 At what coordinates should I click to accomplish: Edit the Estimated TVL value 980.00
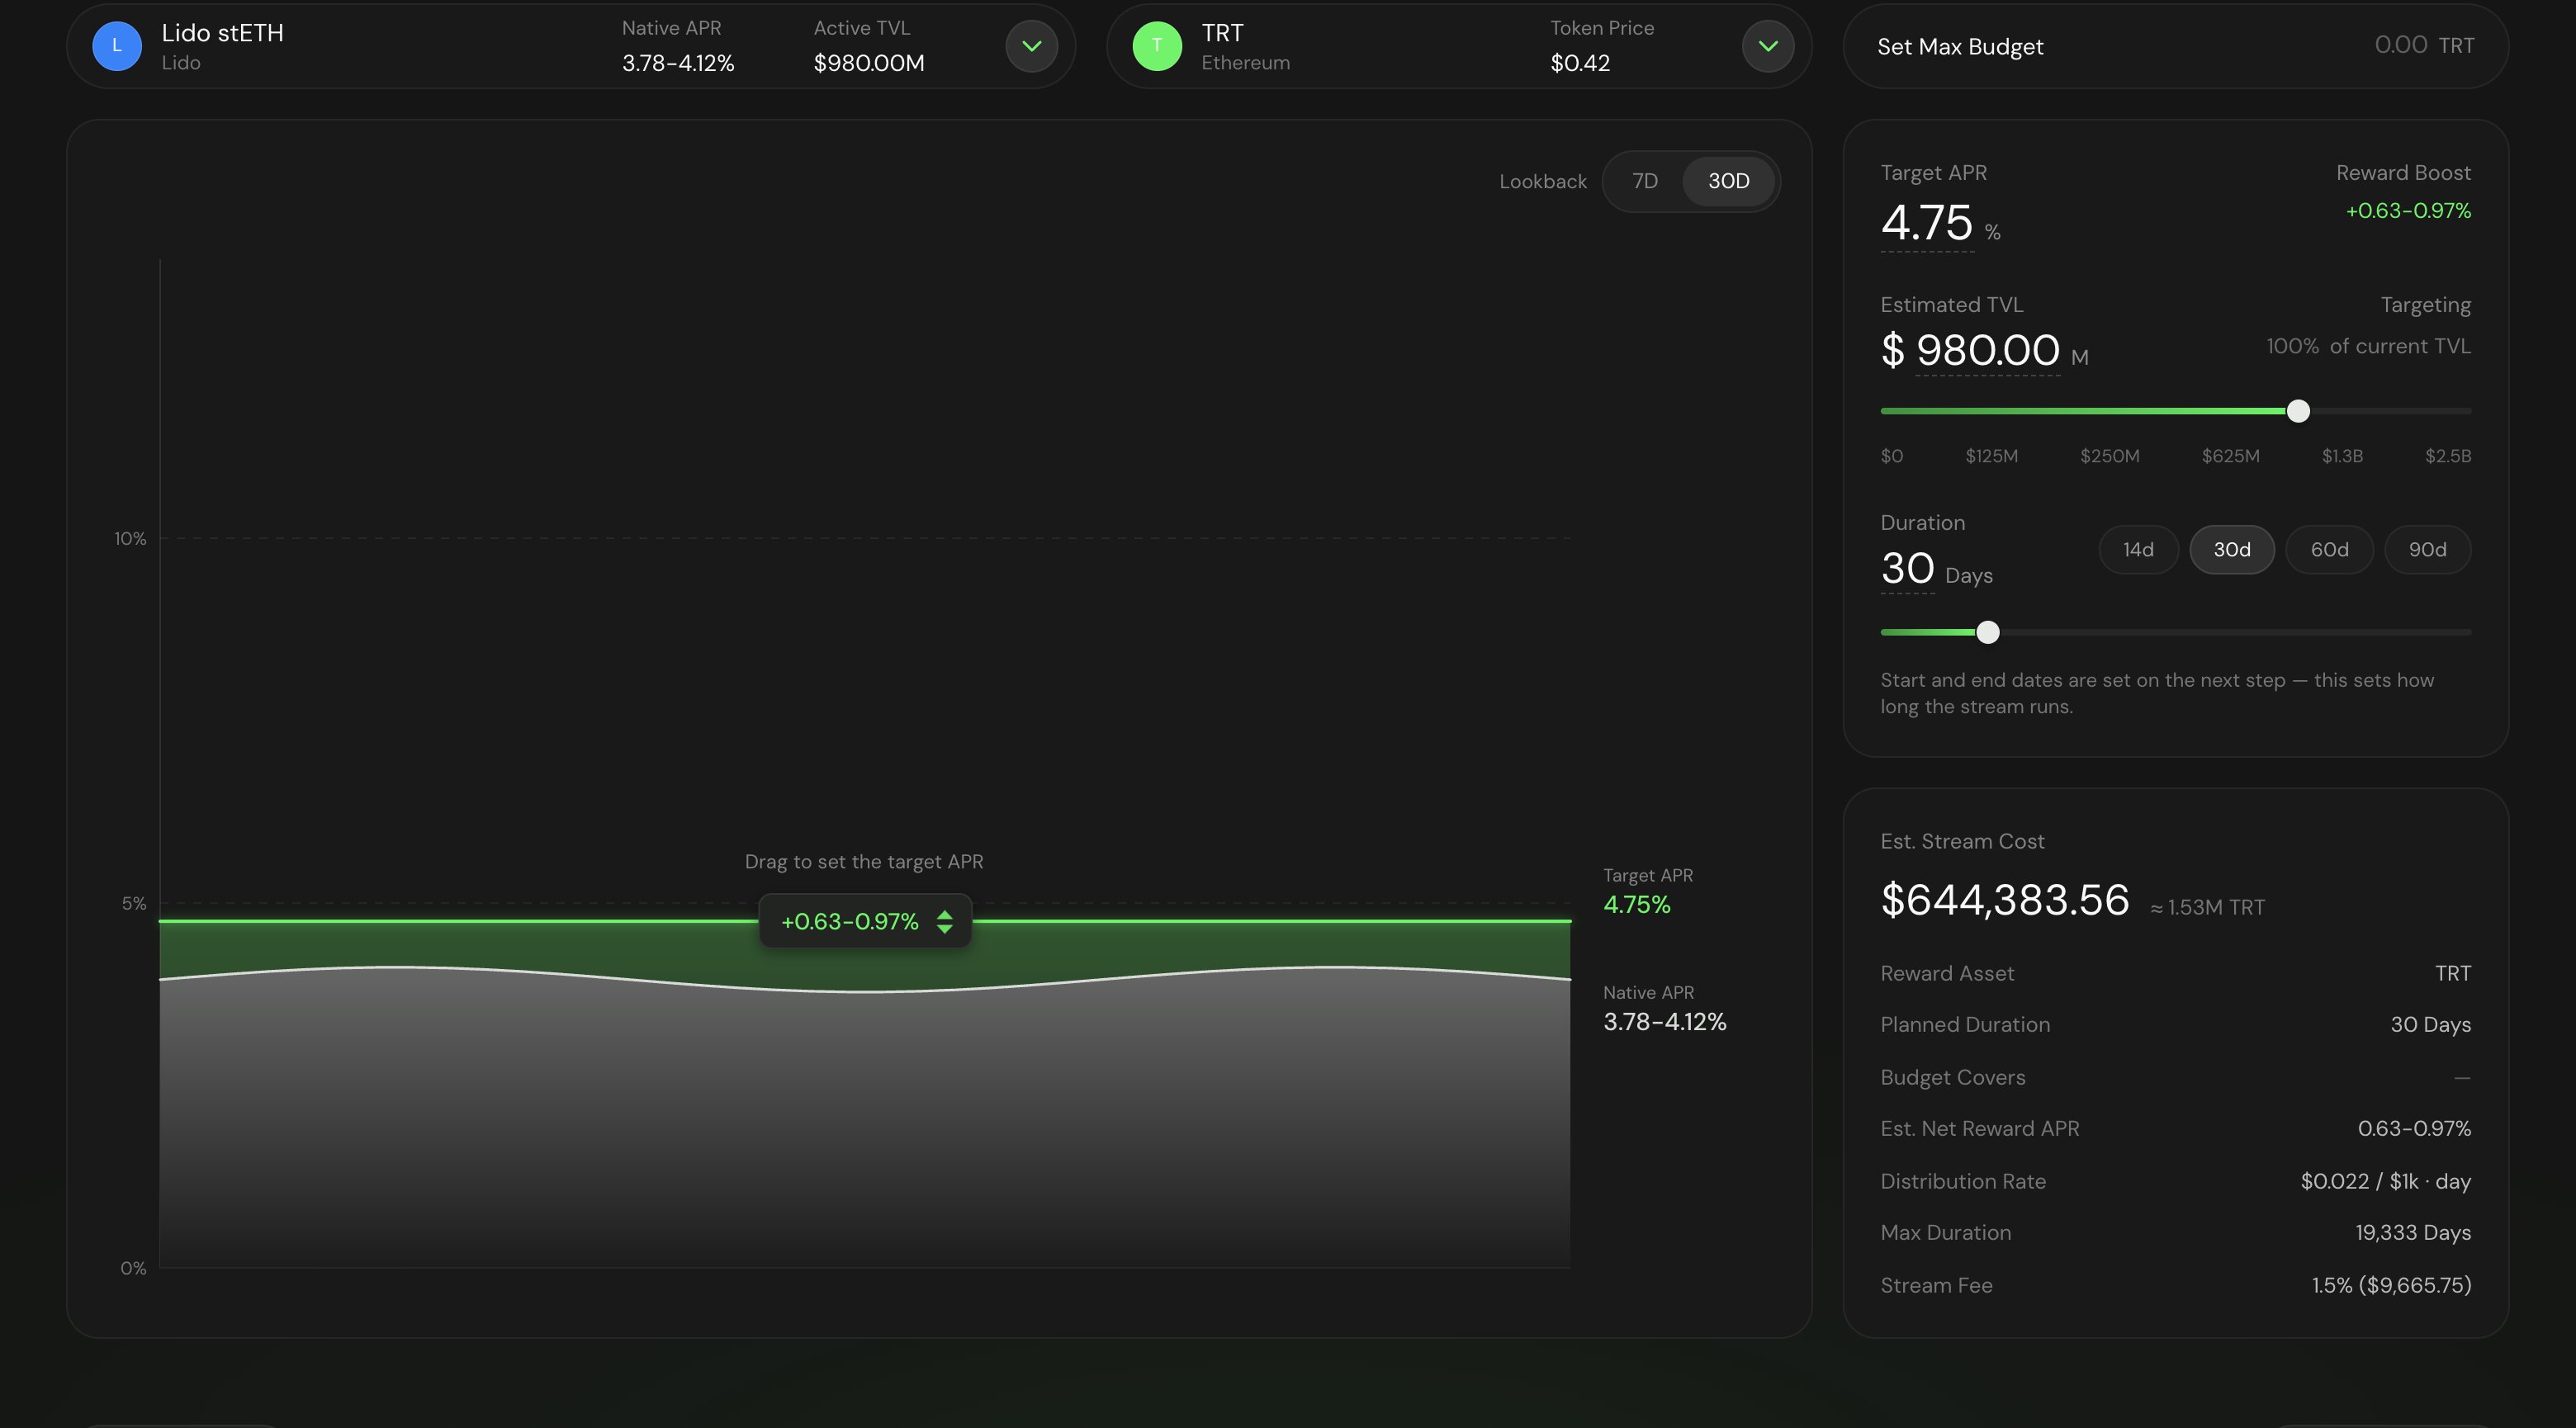coord(1987,350)
